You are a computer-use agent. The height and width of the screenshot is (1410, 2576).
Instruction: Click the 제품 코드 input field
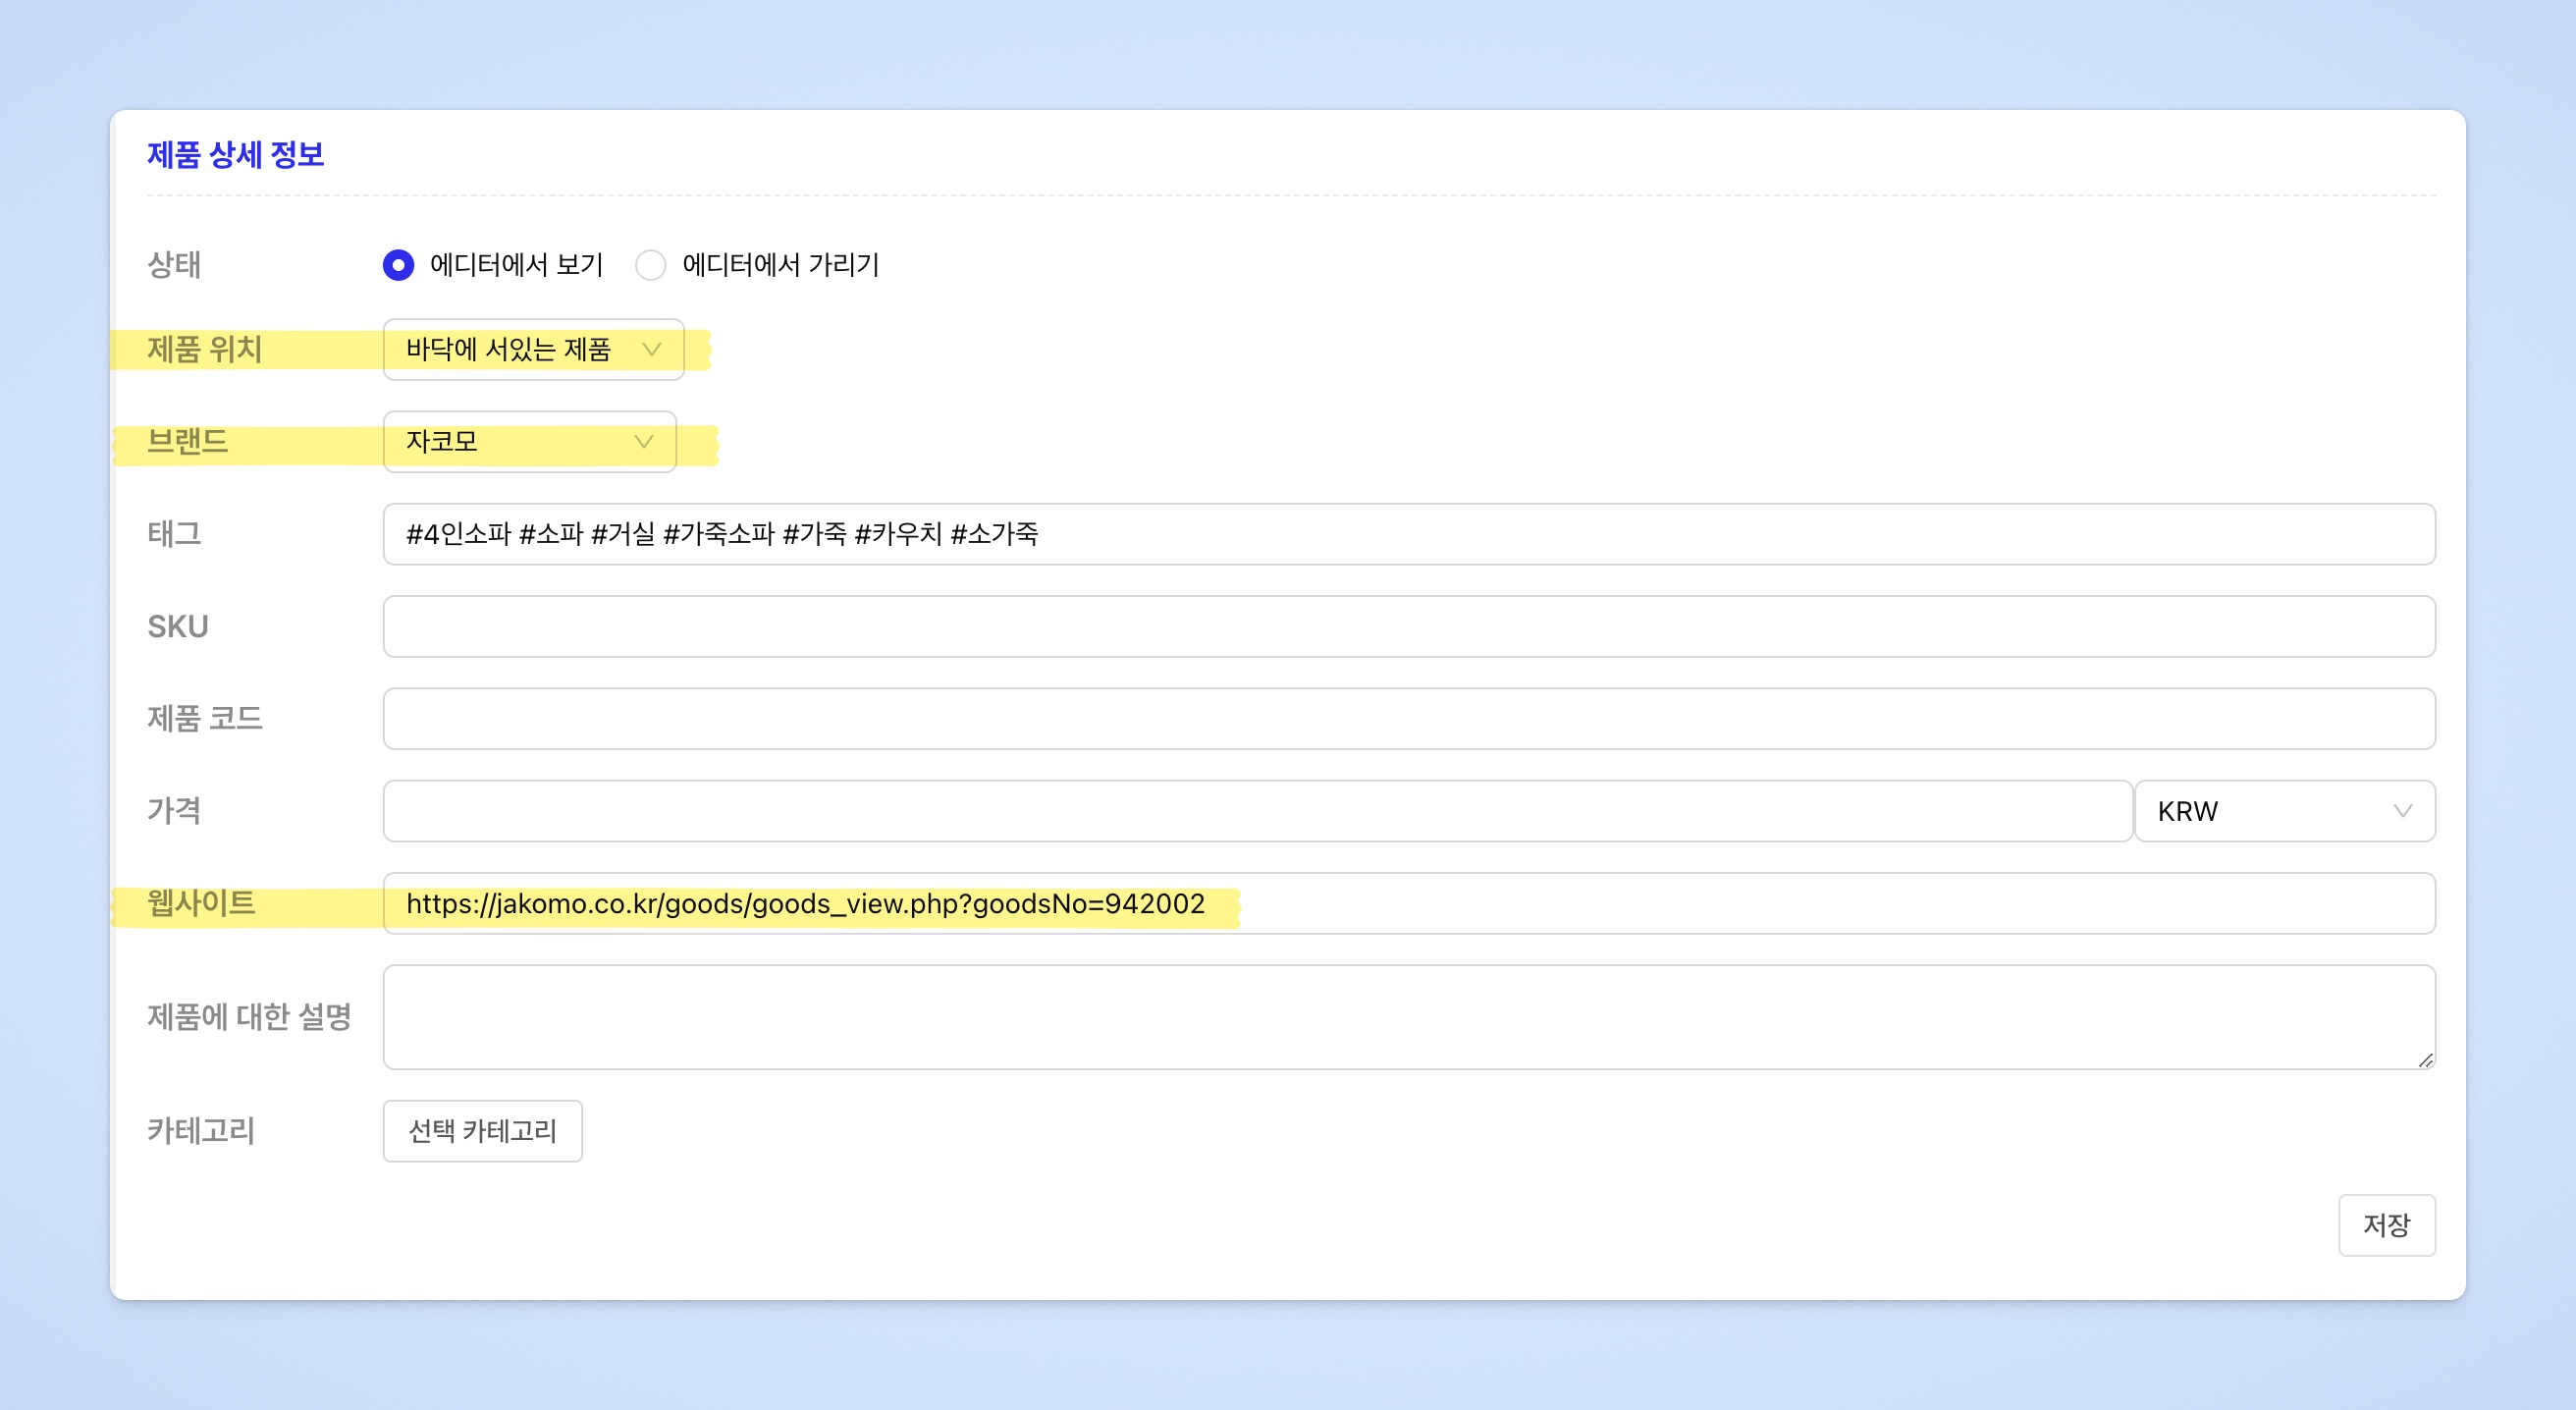(x=1408, y=718)
